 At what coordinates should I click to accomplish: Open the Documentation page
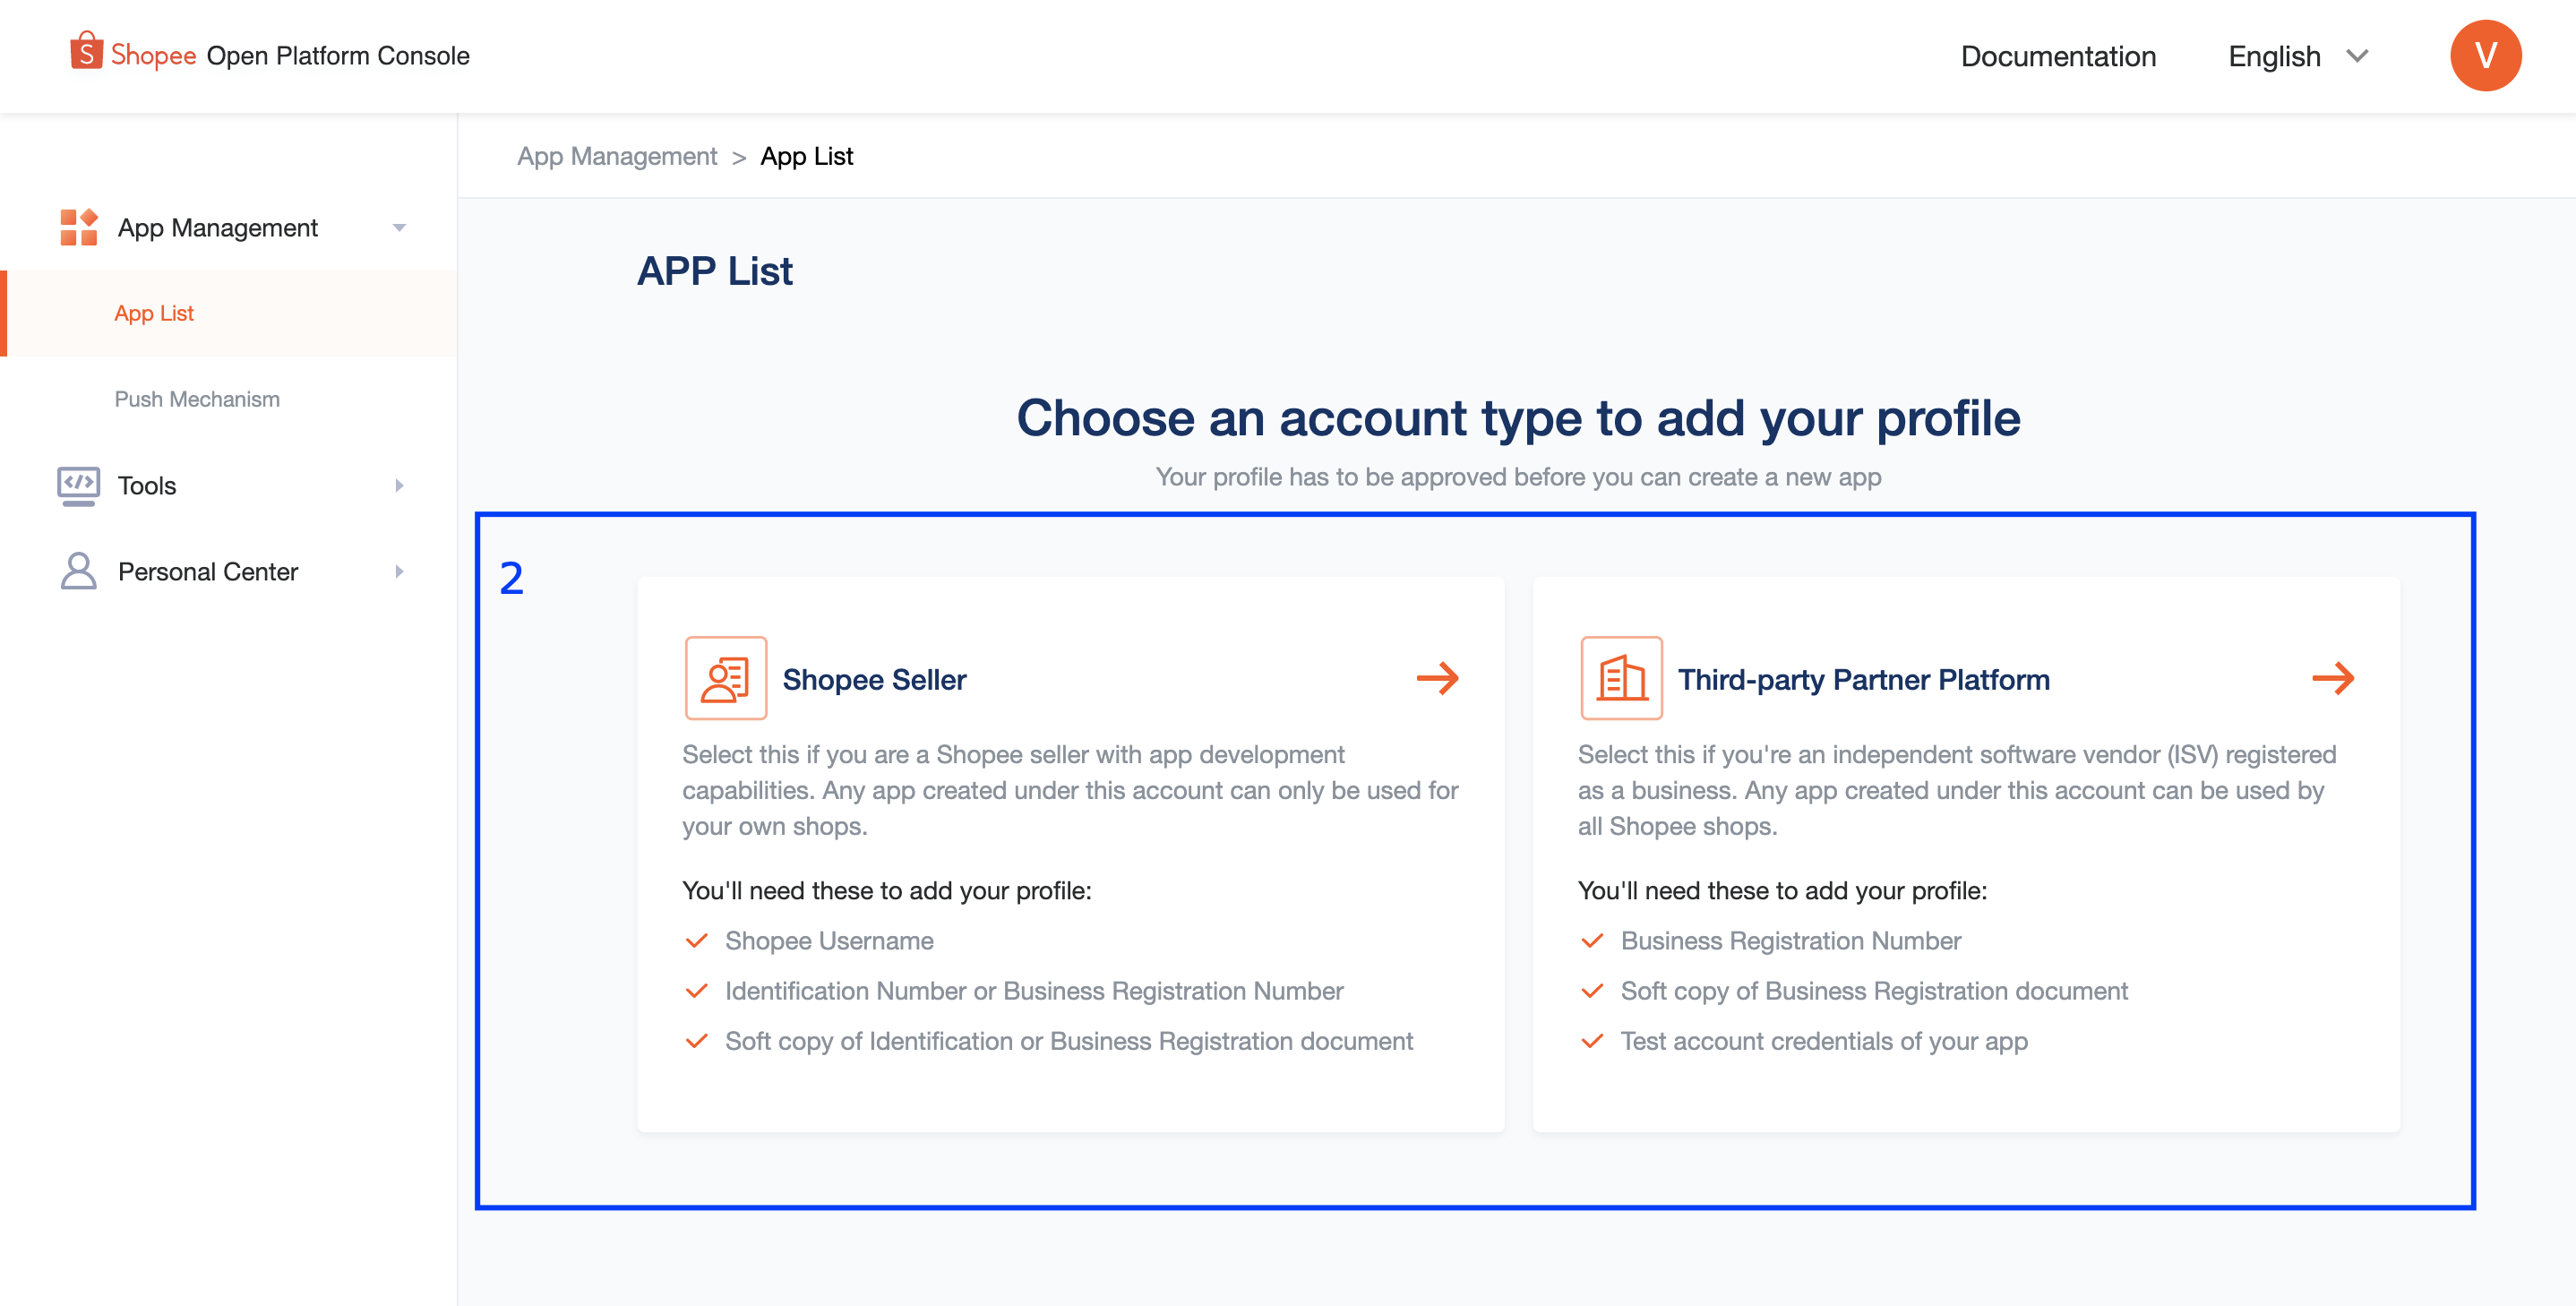(x=2058, y=55)
